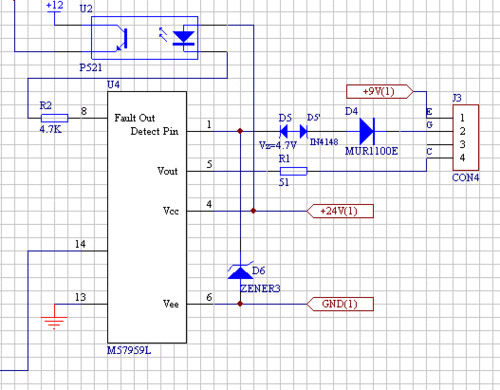
Task: Click the P521 part label
Action: pos(91,68)
